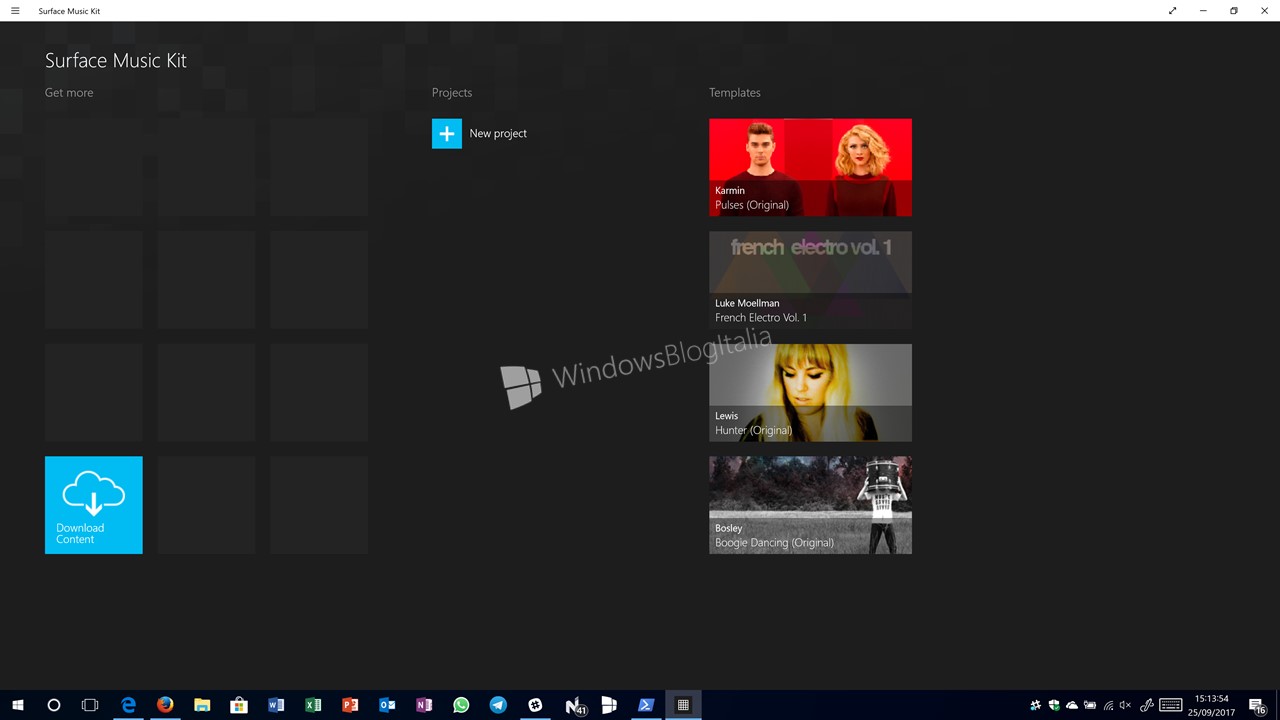The image size is (1280, 720).
Task: Open File Explorer from the taskbar
Action: coord(202,705)
